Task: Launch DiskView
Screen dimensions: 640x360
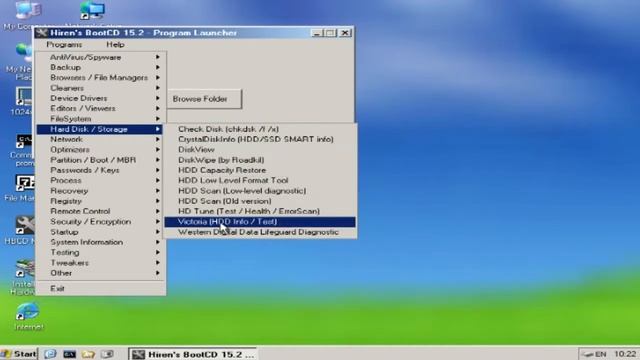Action: (x=260, y=150)
